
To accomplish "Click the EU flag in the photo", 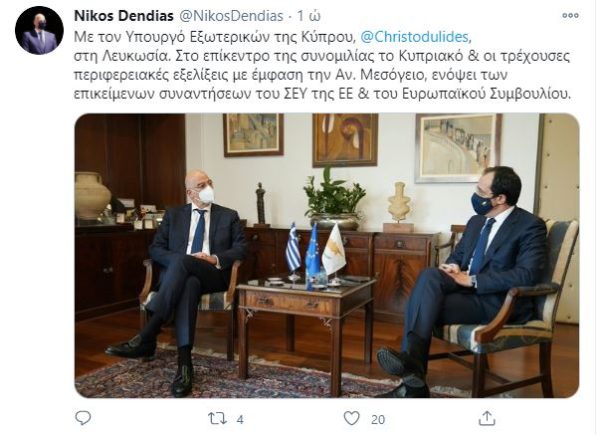I will 312,251.
